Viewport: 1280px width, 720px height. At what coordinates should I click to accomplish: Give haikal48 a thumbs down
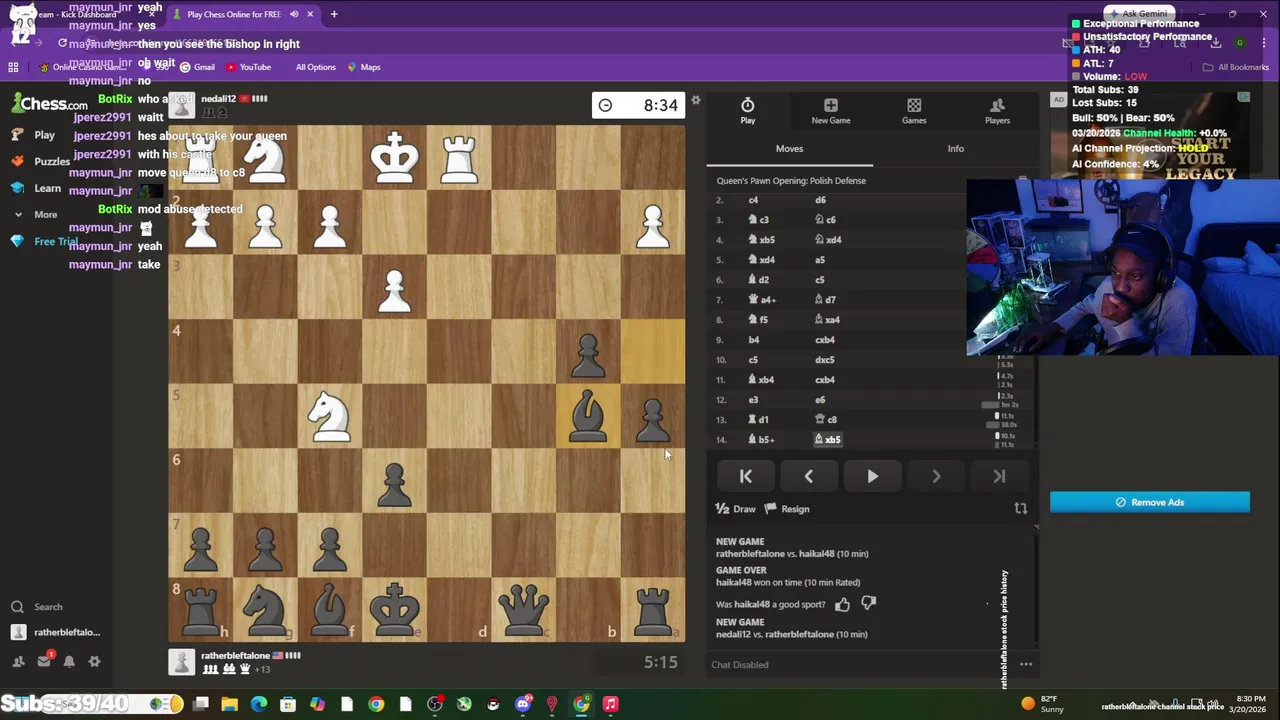tap(868, 604)
